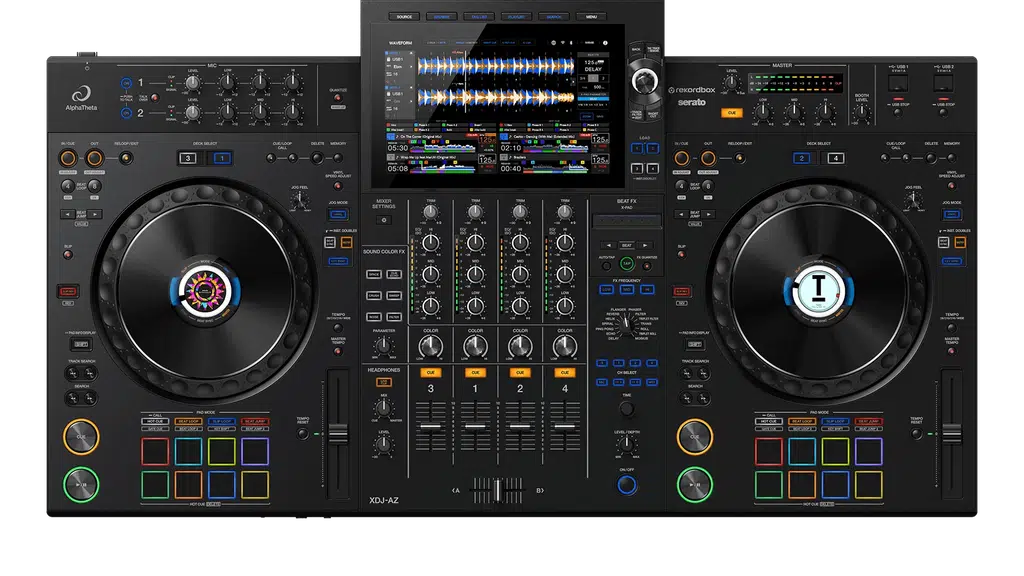Click the Beat FX type selector knob
The width and height of the screenshot is (1024, 576).
(626, 324)
